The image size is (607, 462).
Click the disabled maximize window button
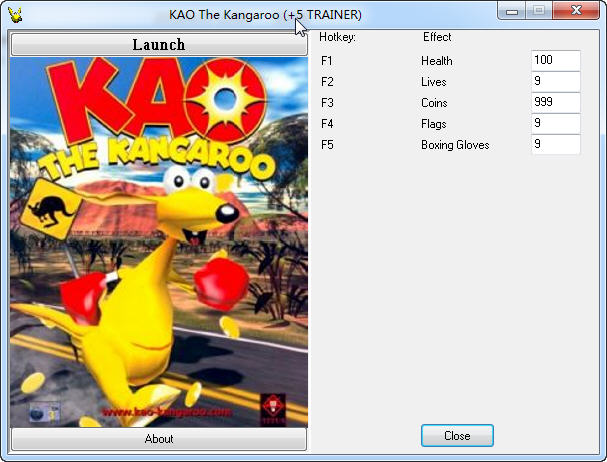(539, 10)
